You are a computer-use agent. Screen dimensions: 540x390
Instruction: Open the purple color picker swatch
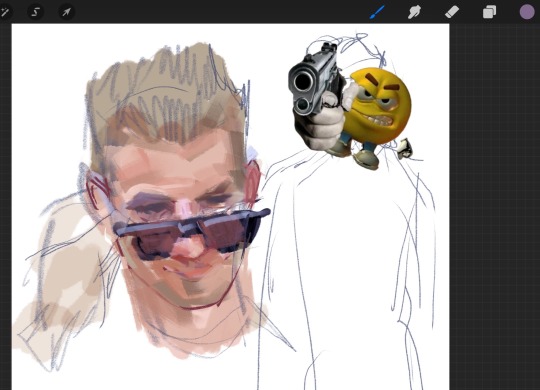click(527, 12)
